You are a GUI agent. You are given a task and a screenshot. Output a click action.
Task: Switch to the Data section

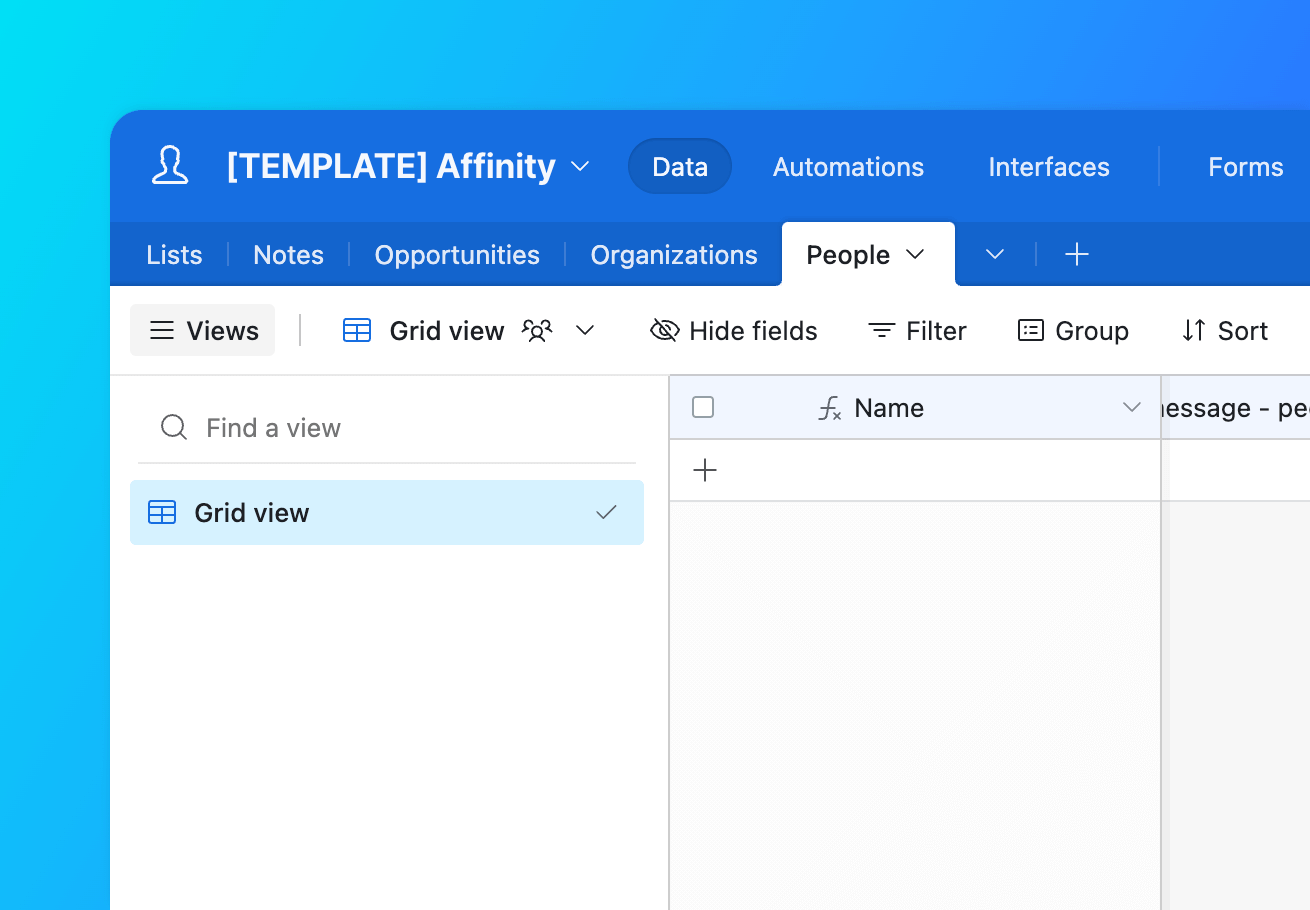680,166
